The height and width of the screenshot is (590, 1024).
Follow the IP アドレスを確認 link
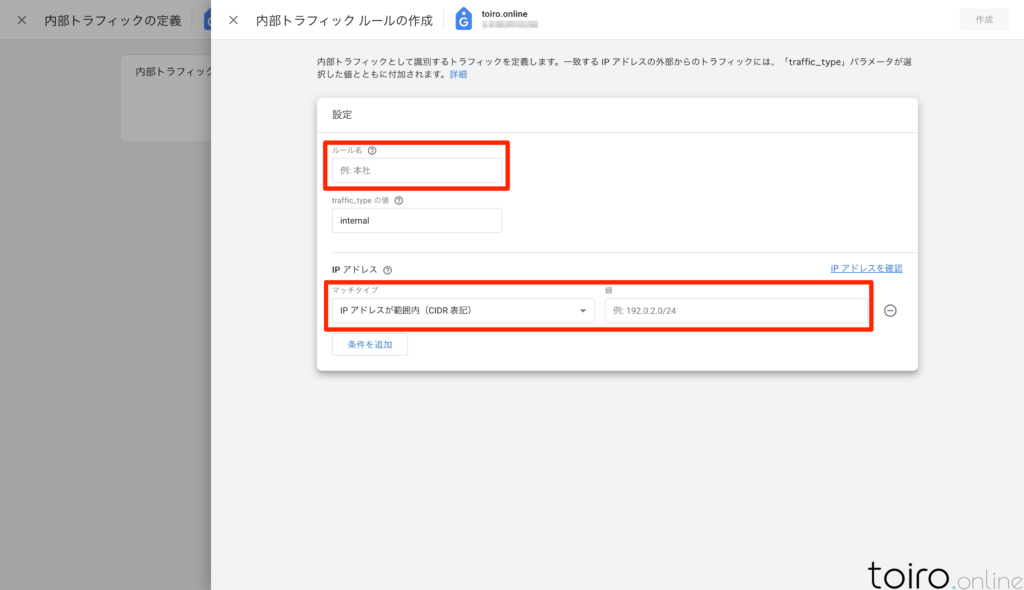pyautogui.click(x=866, y=269)
